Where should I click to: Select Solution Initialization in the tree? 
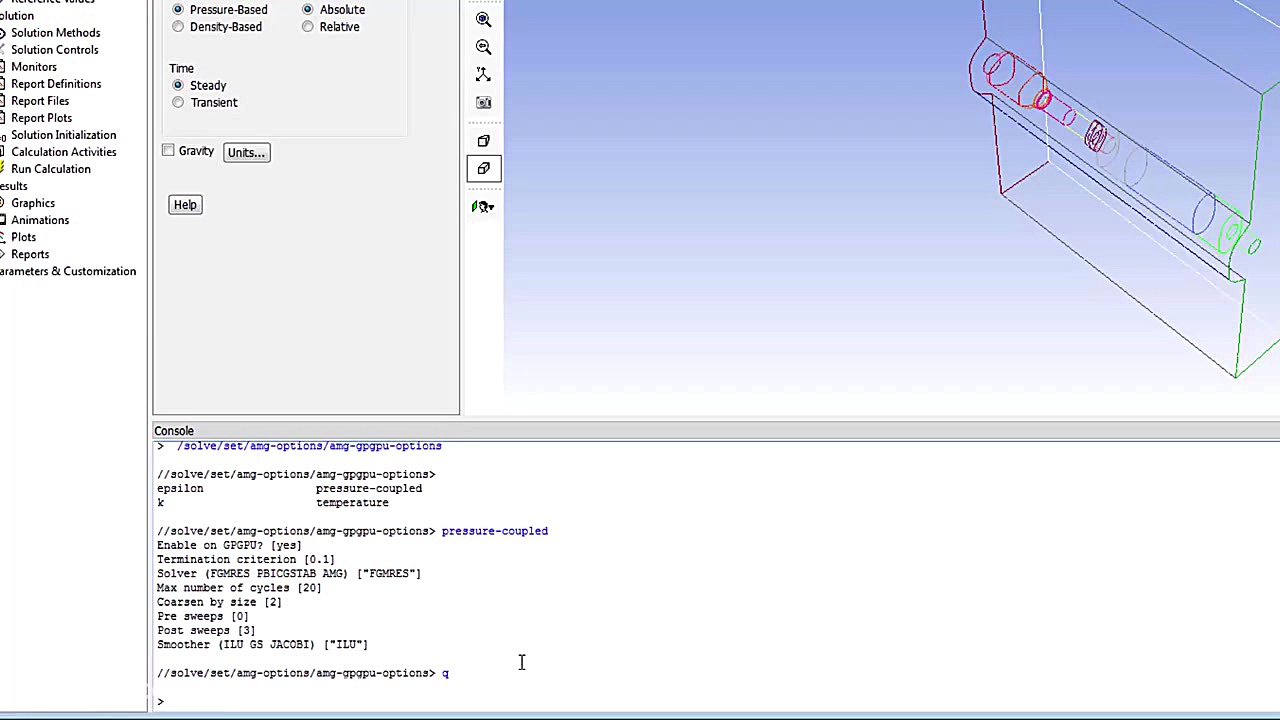click(63, 135)
